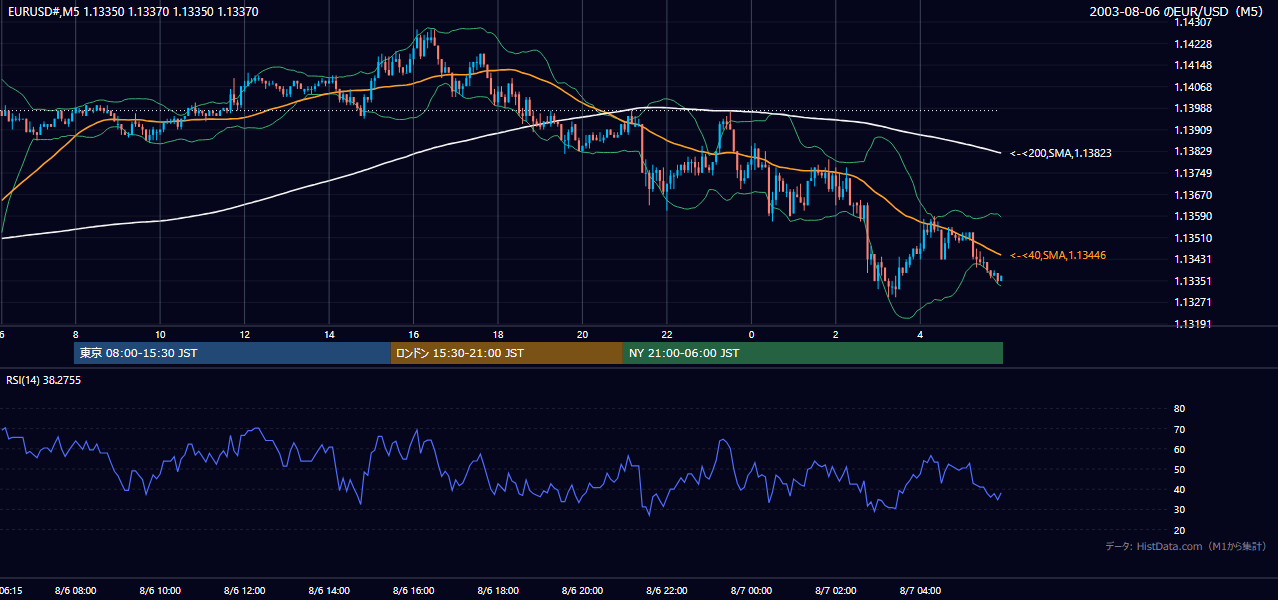This screenshot has width=1278, height=600.
Task: Click hour tick 10 under the price chart
Action: pos(160,334)
